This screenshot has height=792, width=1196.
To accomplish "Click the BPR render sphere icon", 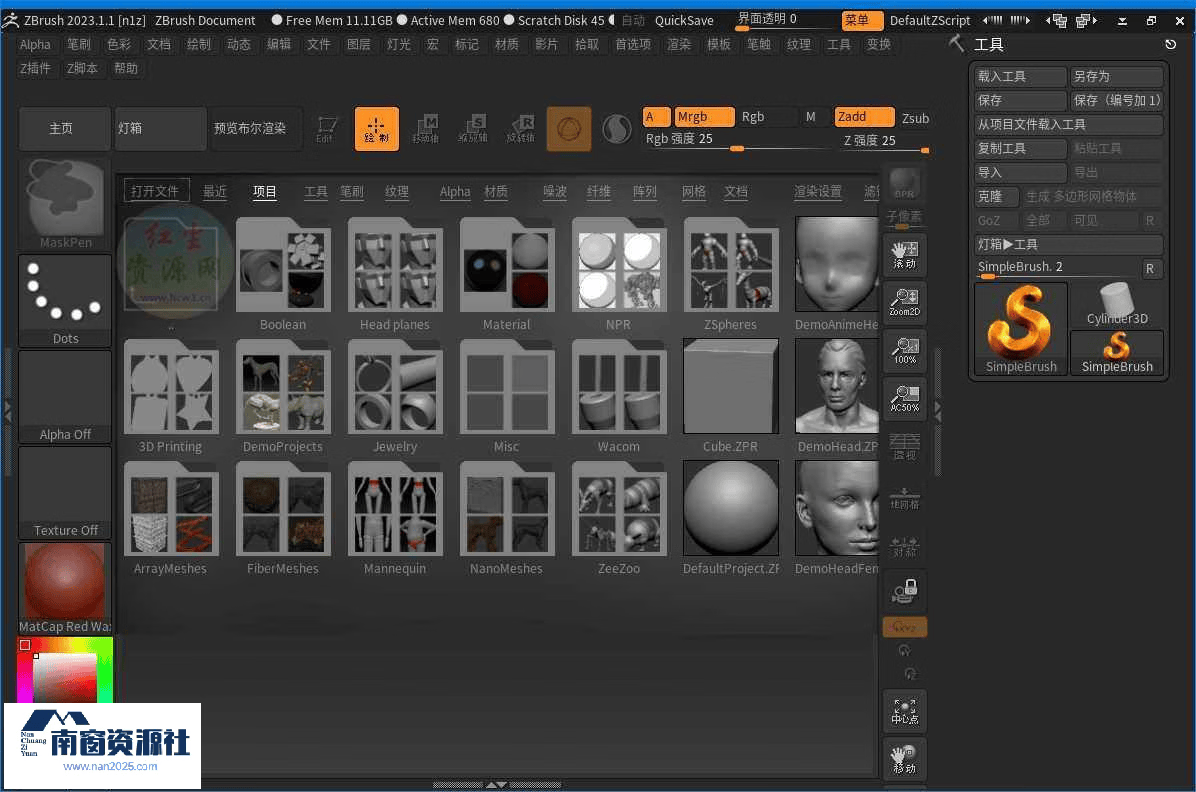I will click(905, 184).
